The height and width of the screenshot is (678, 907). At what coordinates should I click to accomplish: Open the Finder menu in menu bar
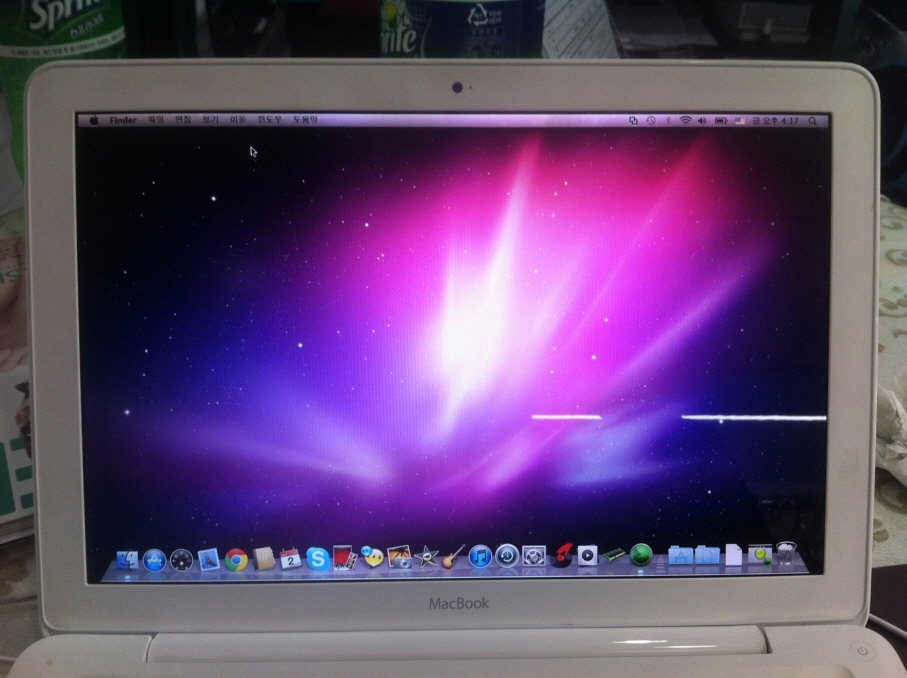point(123,120)
